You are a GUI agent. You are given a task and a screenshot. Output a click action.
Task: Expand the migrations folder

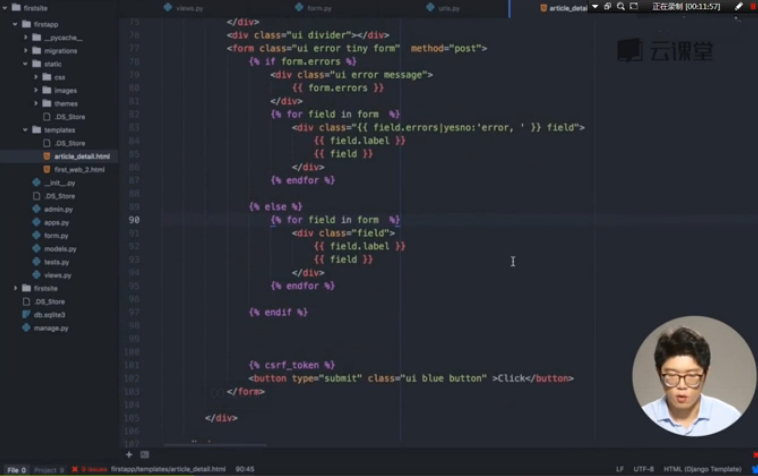[x=26, y=50]
